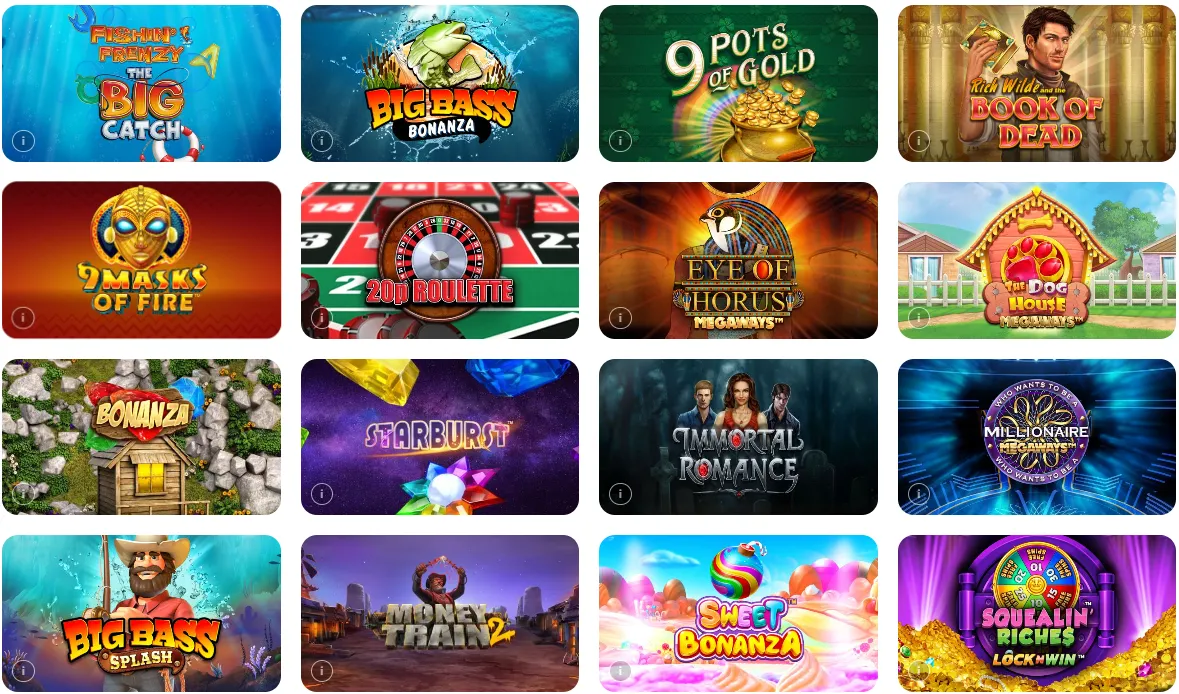Select The Dog House Megaways thumbnail
This screenshot has width=1179, height=694.
(1037, 260)
